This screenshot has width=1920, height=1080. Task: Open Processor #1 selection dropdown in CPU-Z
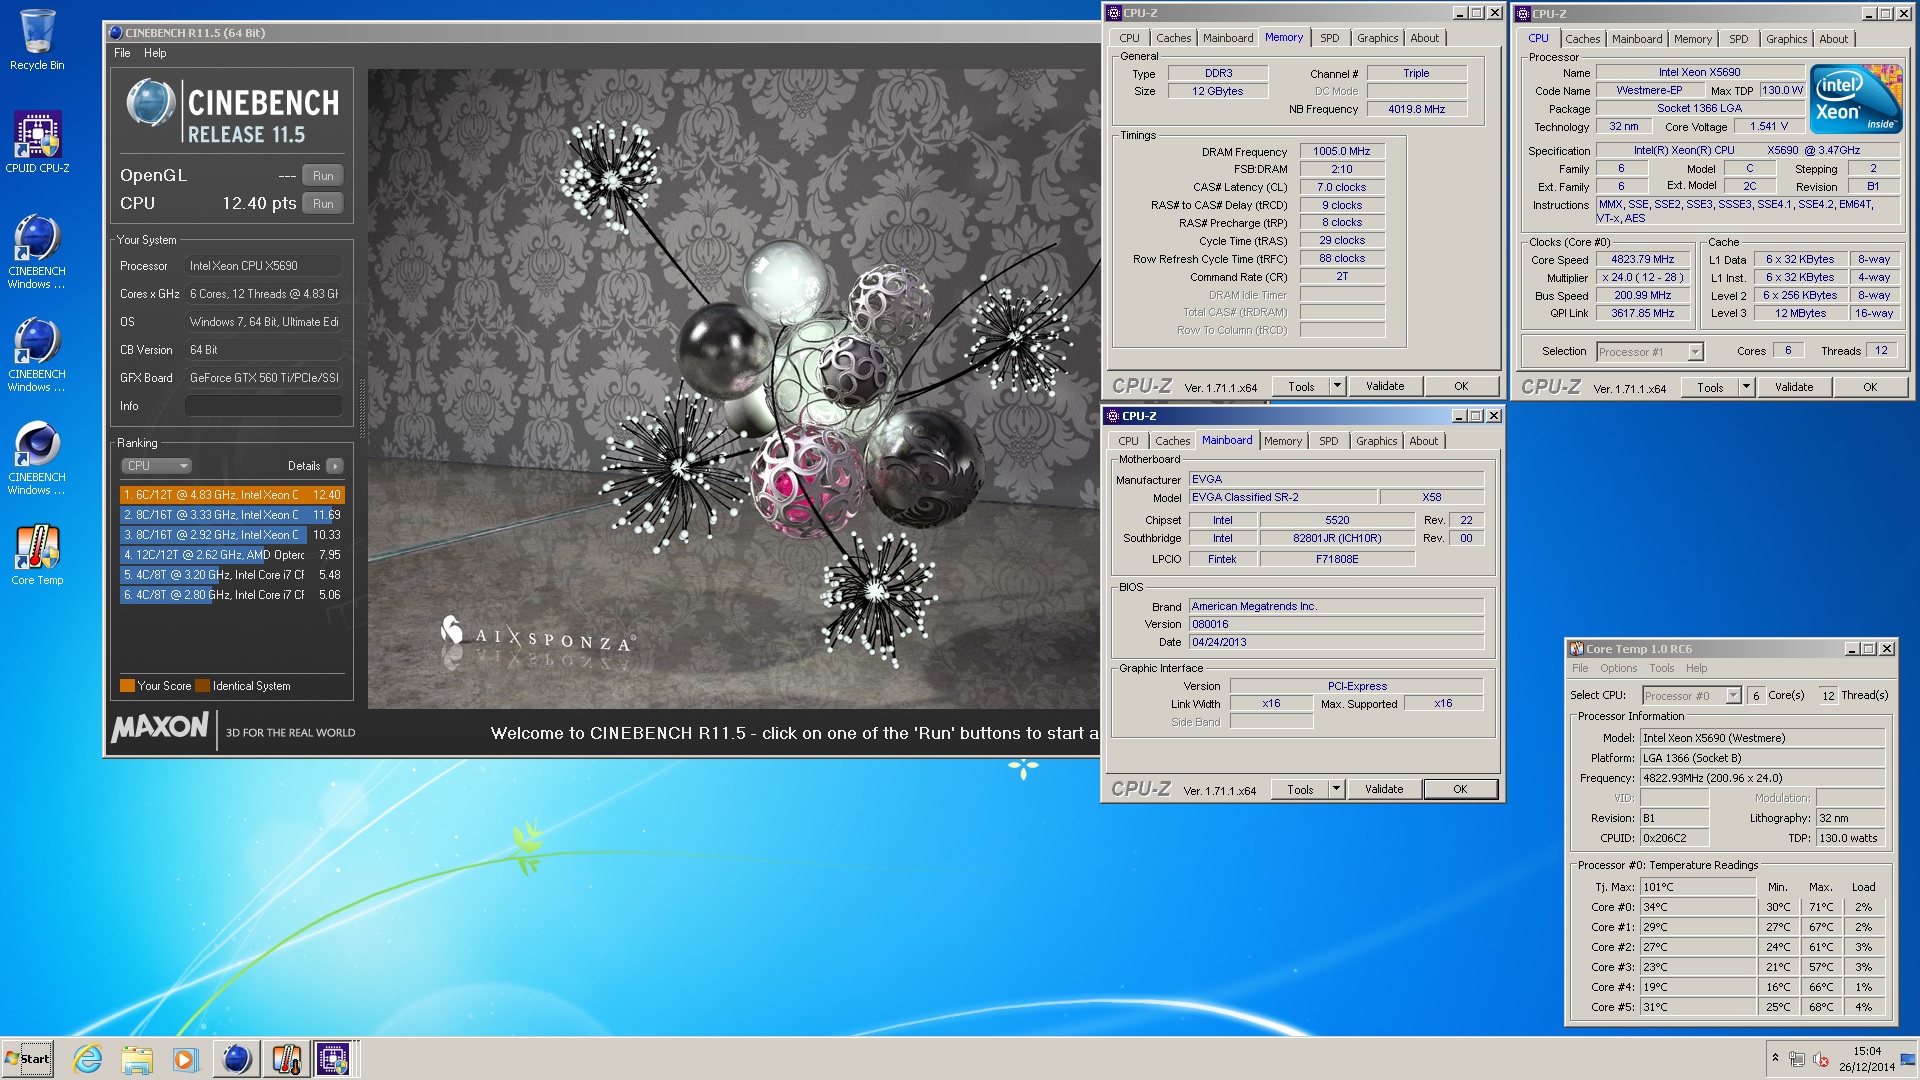click(1649, 352)
